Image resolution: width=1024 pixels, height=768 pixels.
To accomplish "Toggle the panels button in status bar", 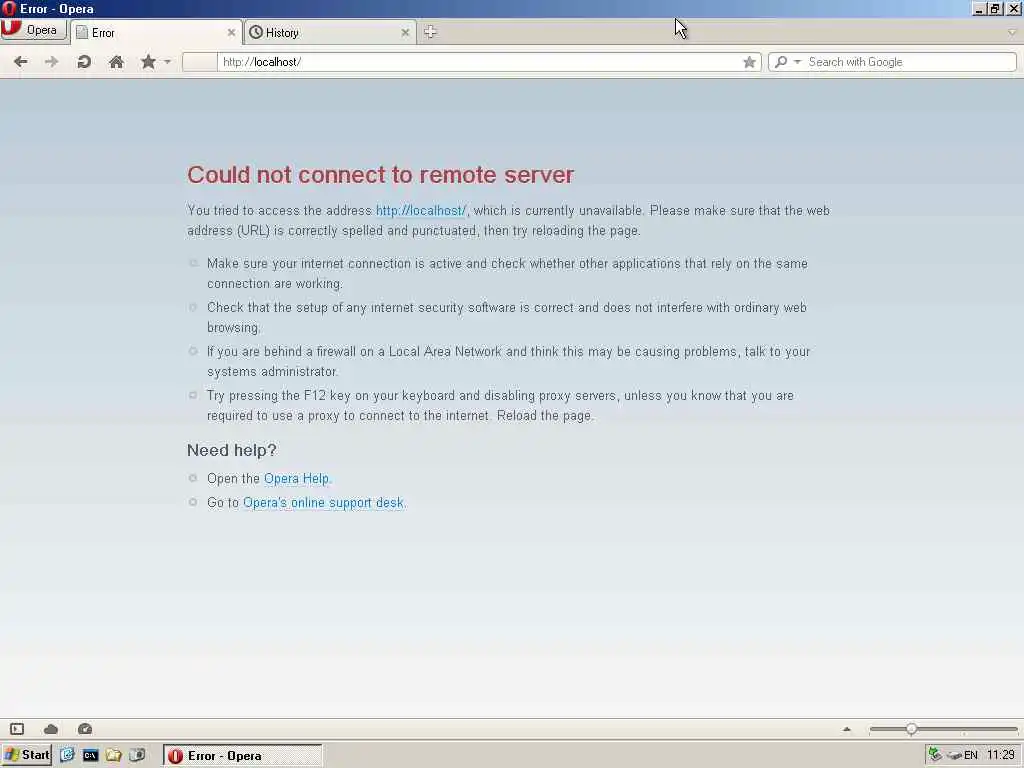I will coord(17,729).
